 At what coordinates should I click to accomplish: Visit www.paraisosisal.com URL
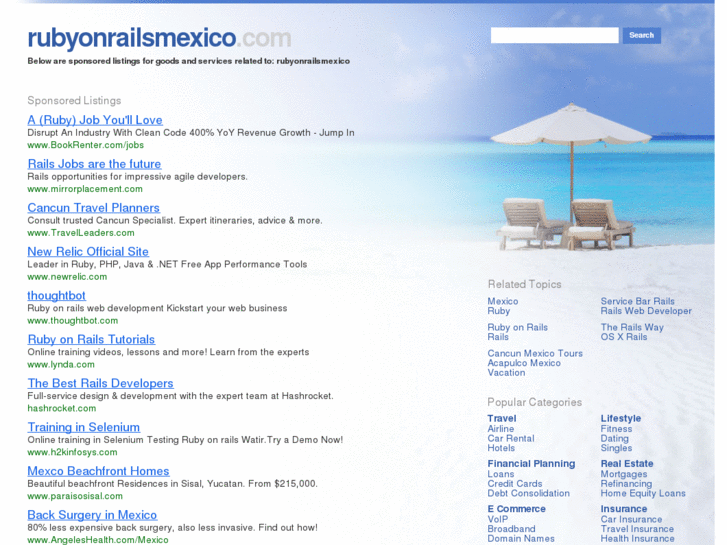(x=75, y=496)
